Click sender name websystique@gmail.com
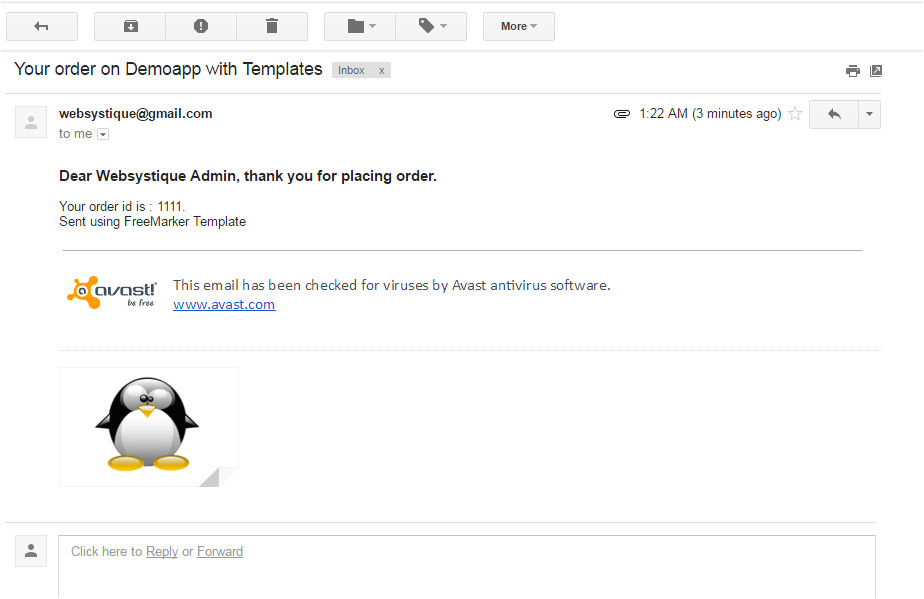The image size is (924, 599). coord(136,114)
